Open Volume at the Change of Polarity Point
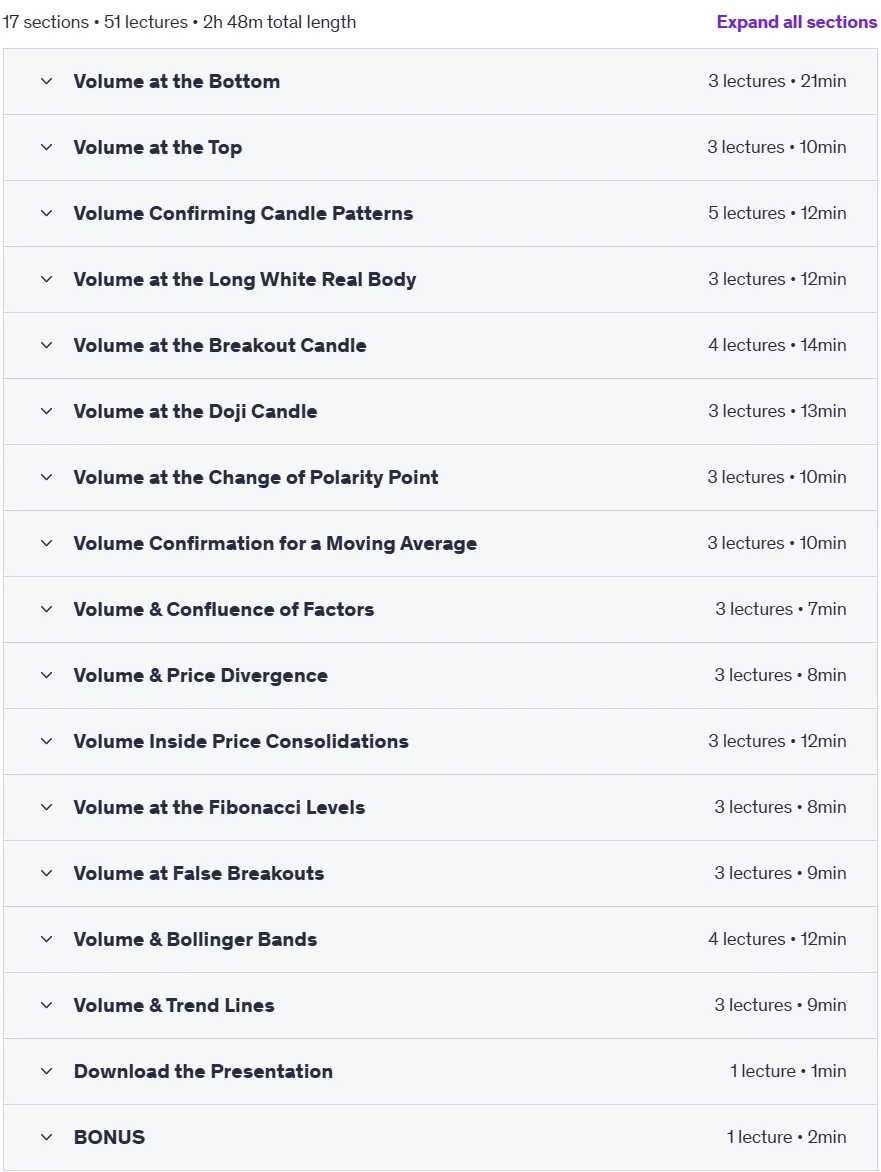881x1172 pixels. click(440, 477)
